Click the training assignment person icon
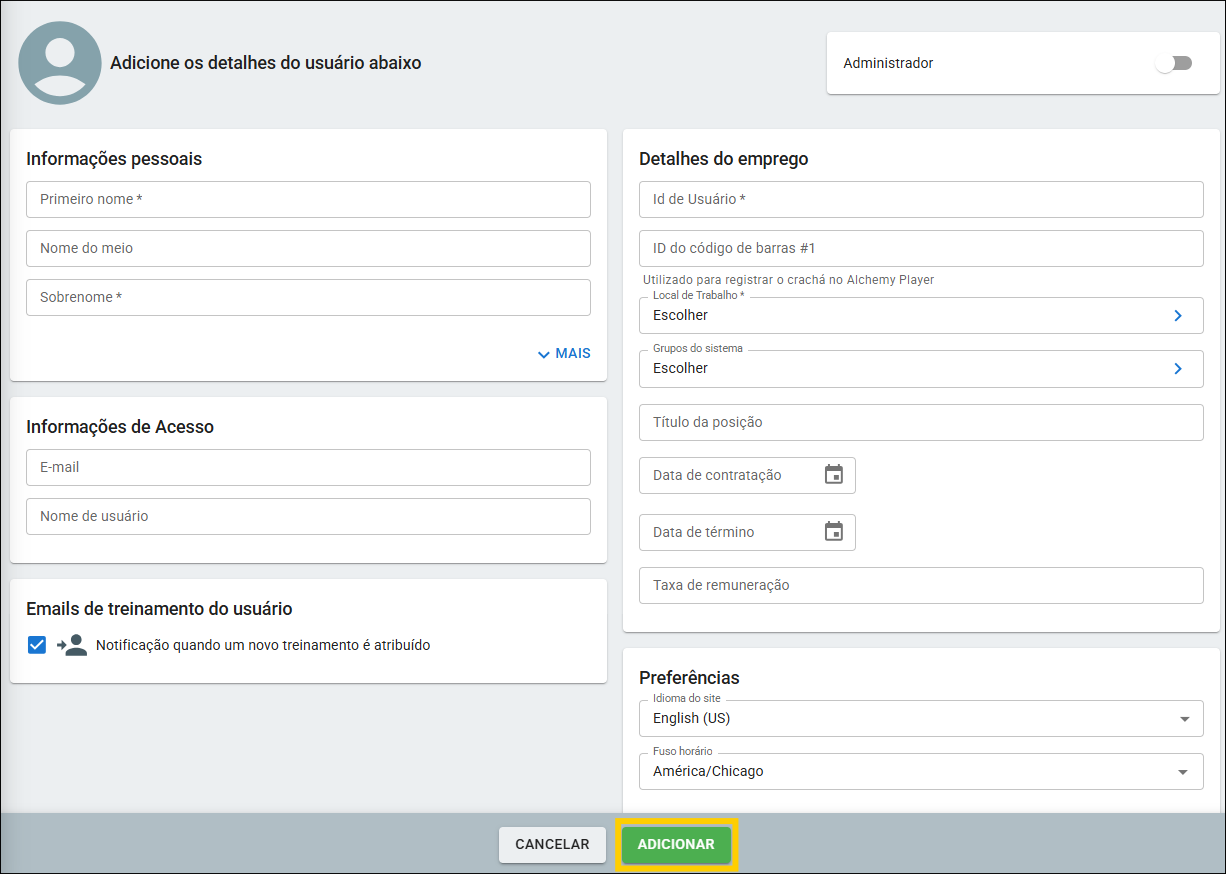Viewport: 1226px width, 874px height. (x=72, y=645)
